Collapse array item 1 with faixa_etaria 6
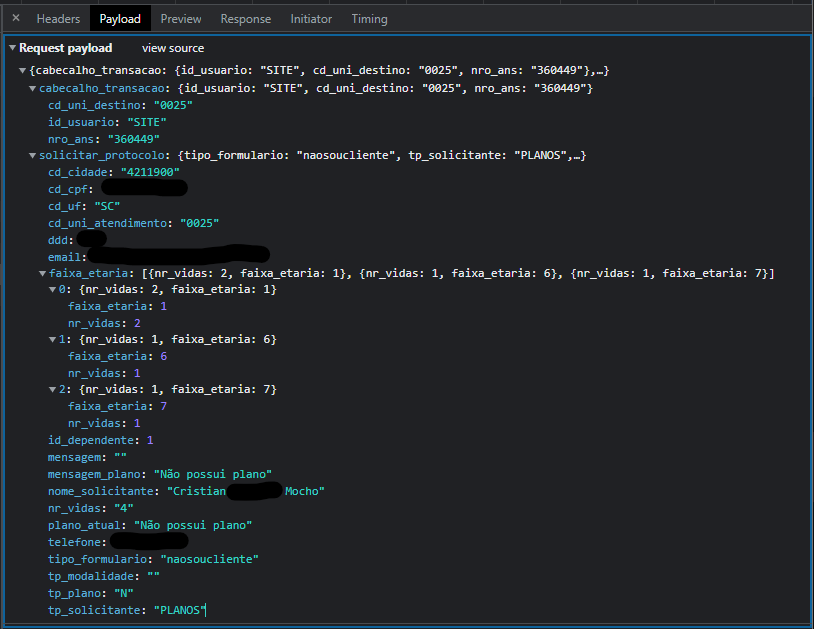814x629 pixels. [x=52, y=339]
